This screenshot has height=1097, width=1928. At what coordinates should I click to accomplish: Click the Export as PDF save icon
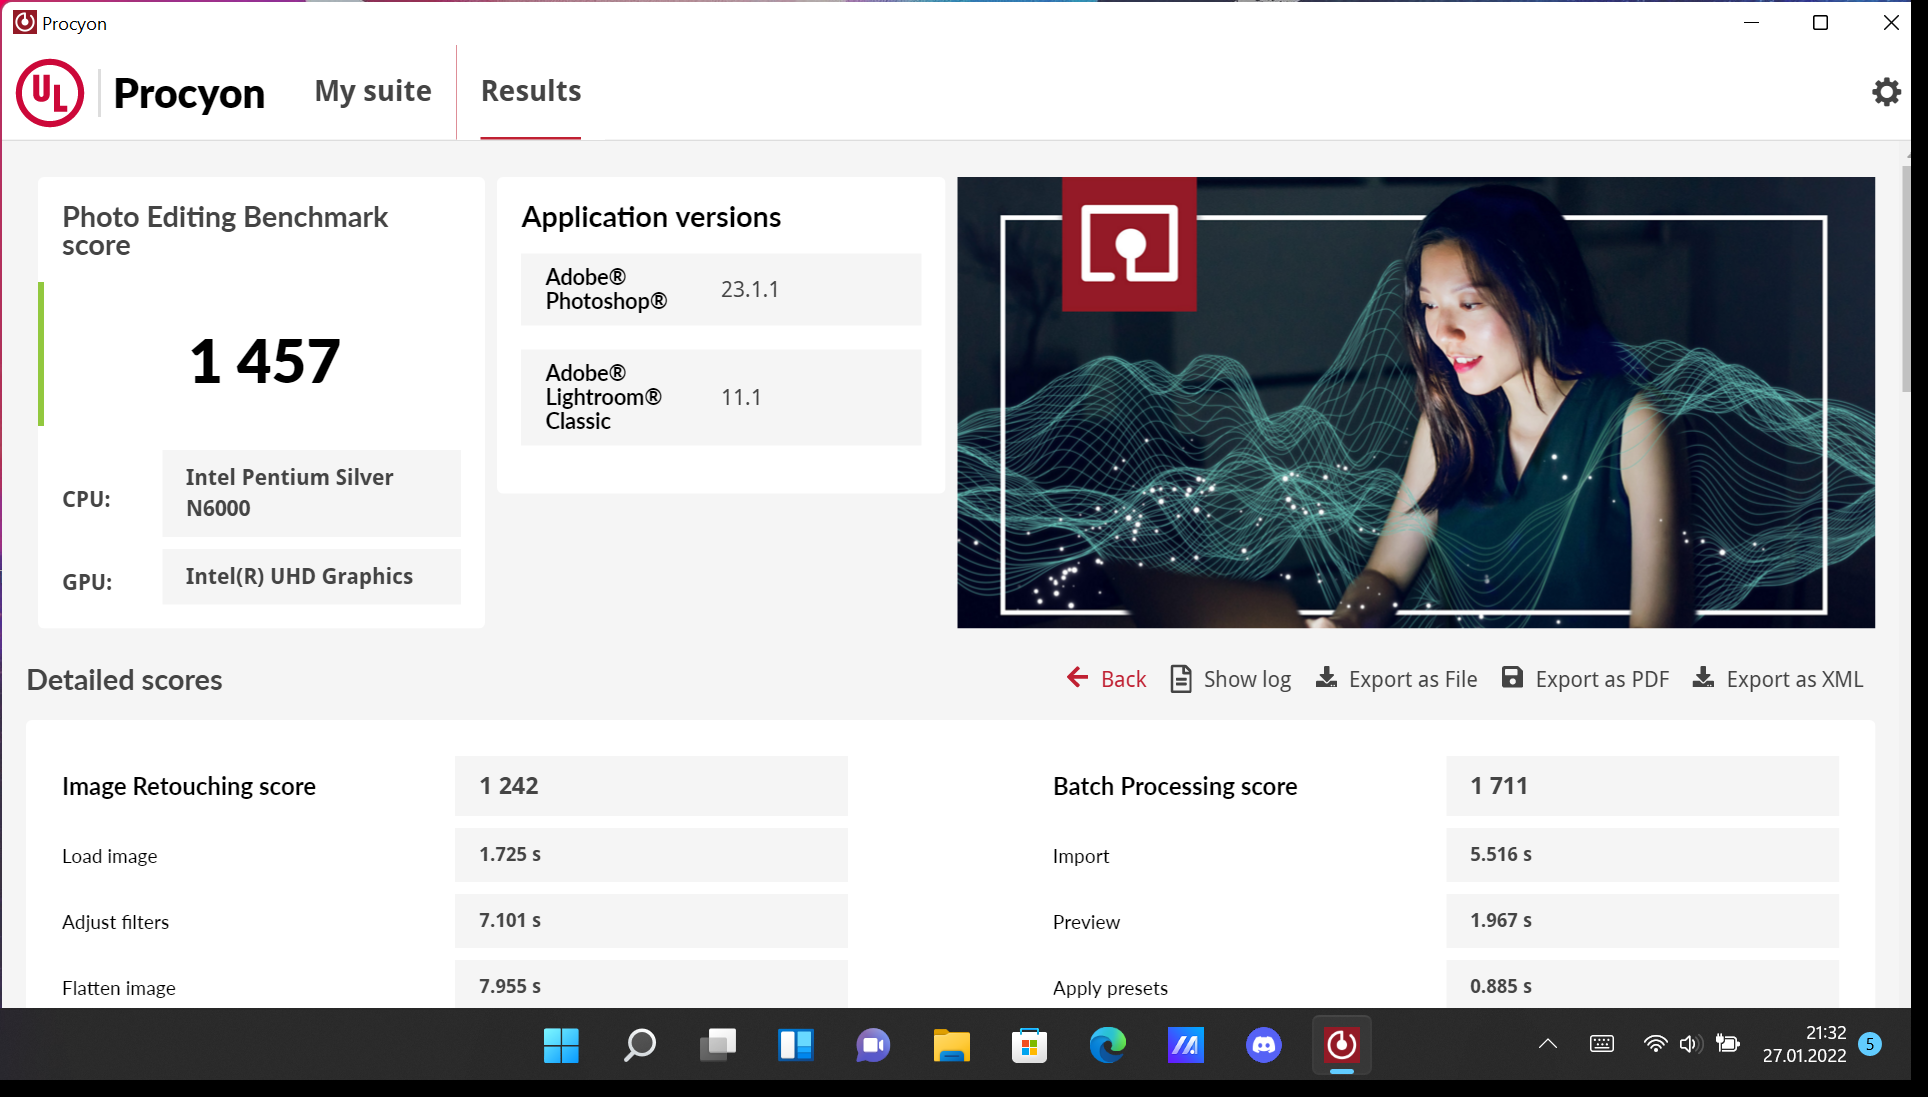click(x=1512, y=678)
